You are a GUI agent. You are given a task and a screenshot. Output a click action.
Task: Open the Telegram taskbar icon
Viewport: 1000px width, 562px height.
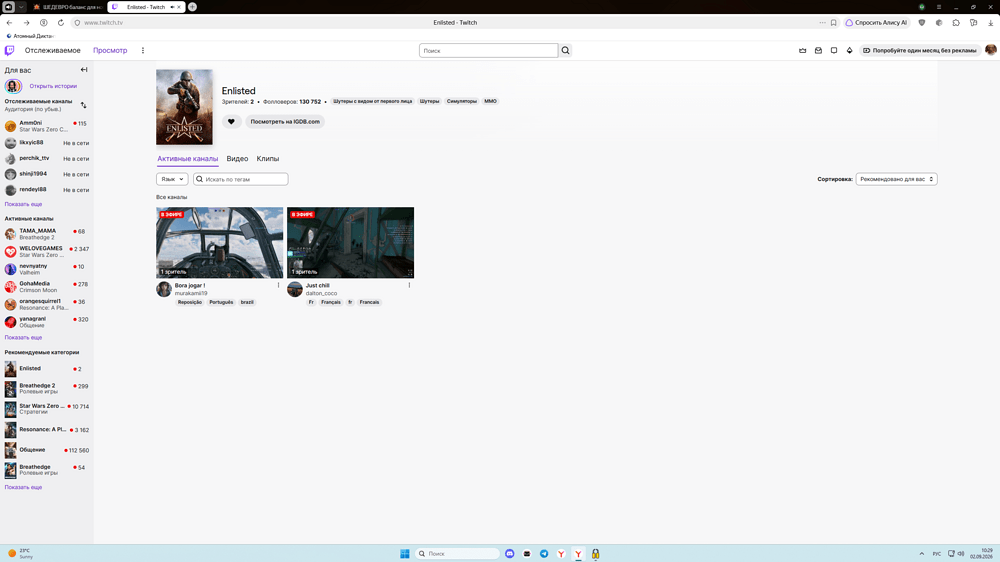pos(544,554)
